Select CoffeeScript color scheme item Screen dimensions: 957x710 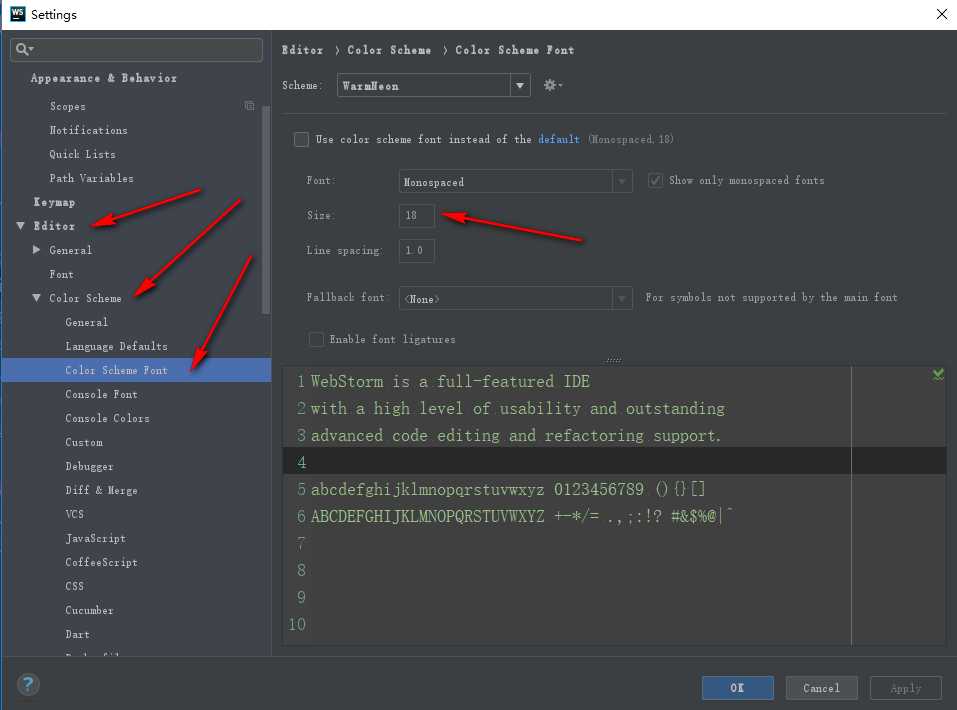click(x=101, y=562)
